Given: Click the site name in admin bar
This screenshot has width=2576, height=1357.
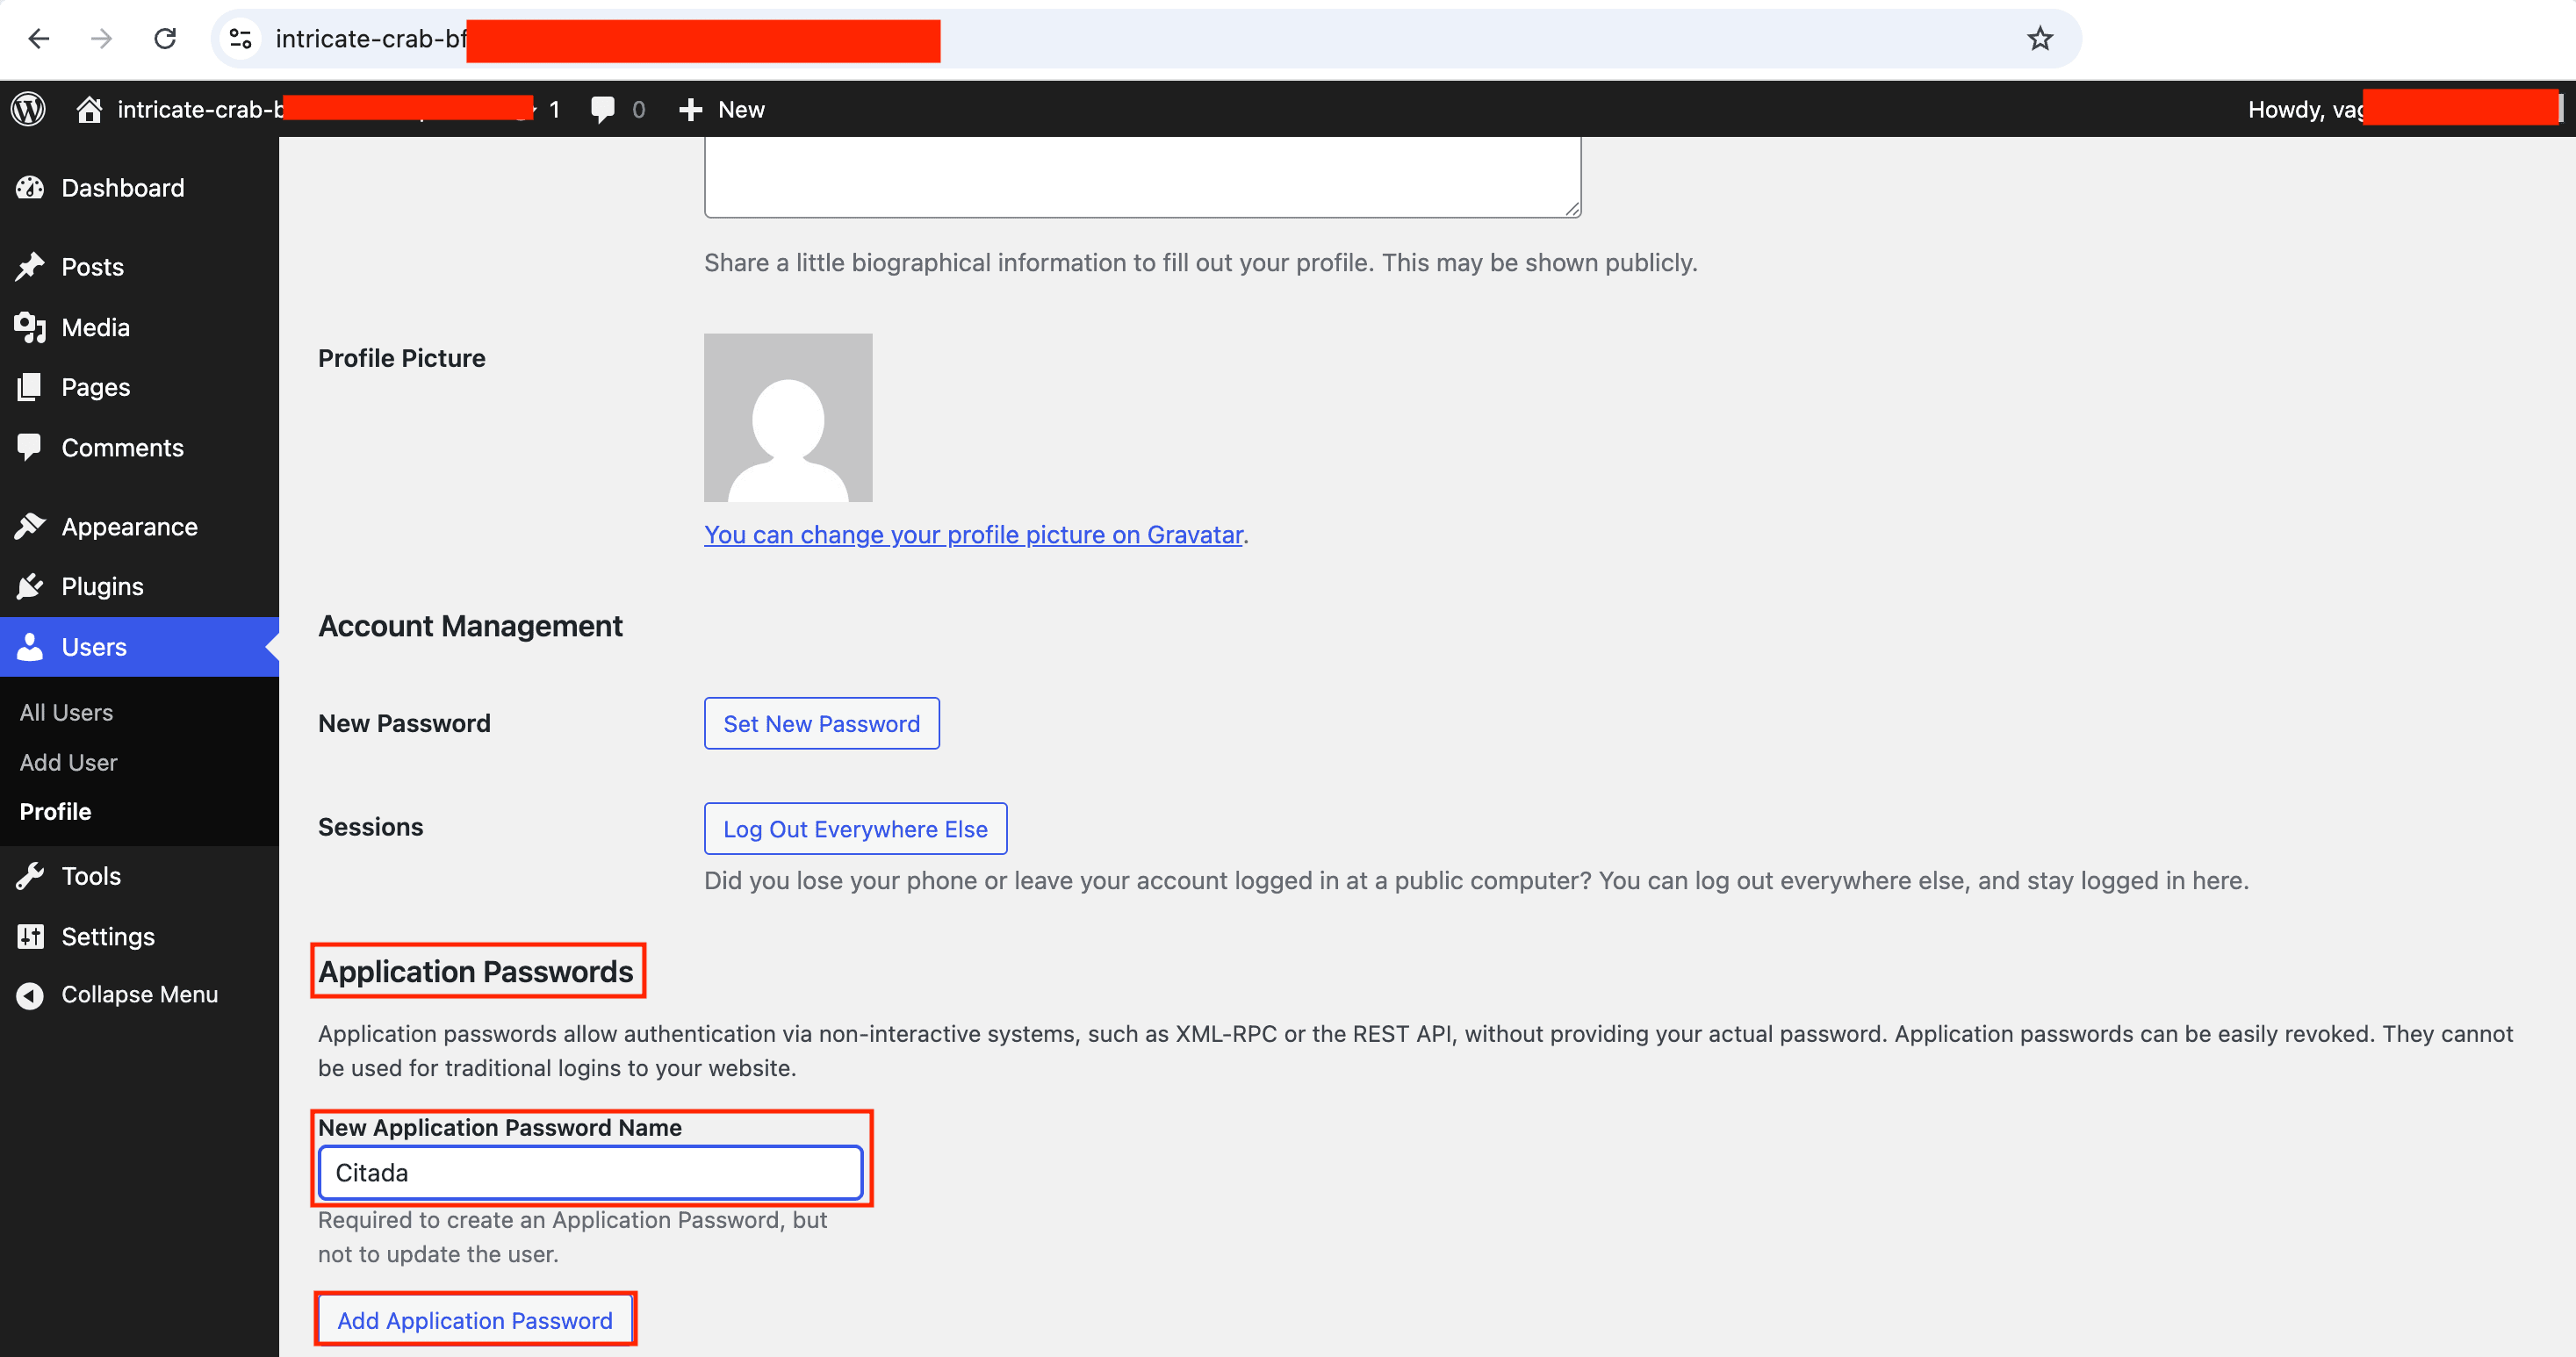Looking at the screenshot, I should (x=200, y=109).
